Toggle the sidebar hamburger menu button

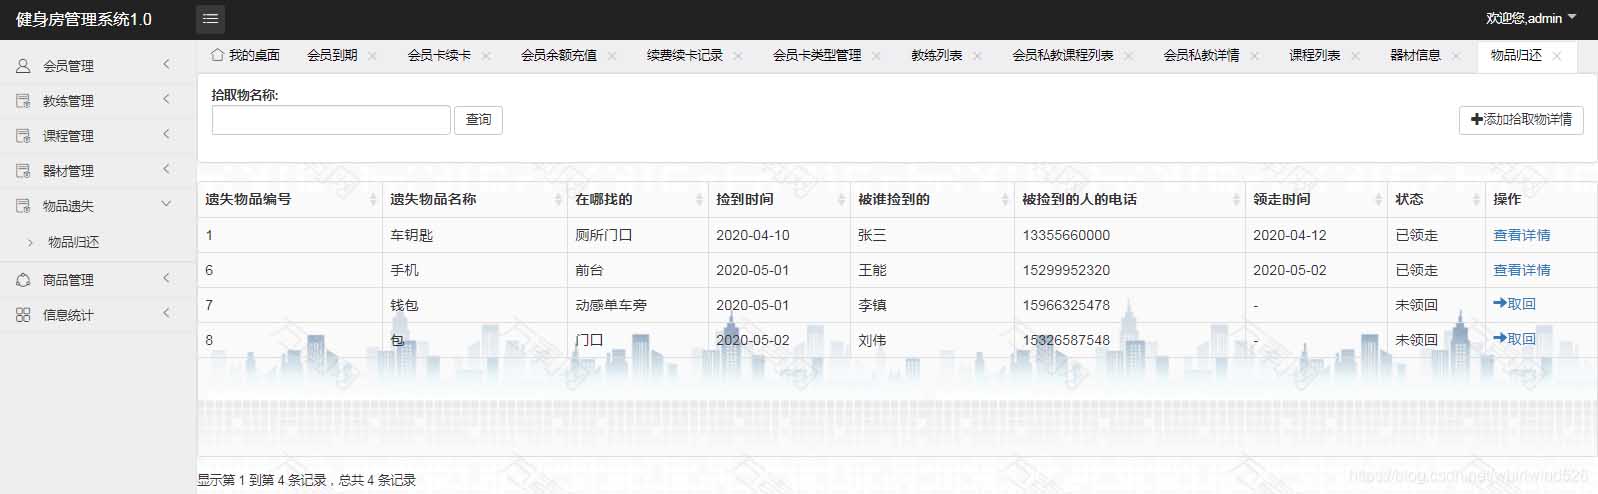(x=210, y=19)
